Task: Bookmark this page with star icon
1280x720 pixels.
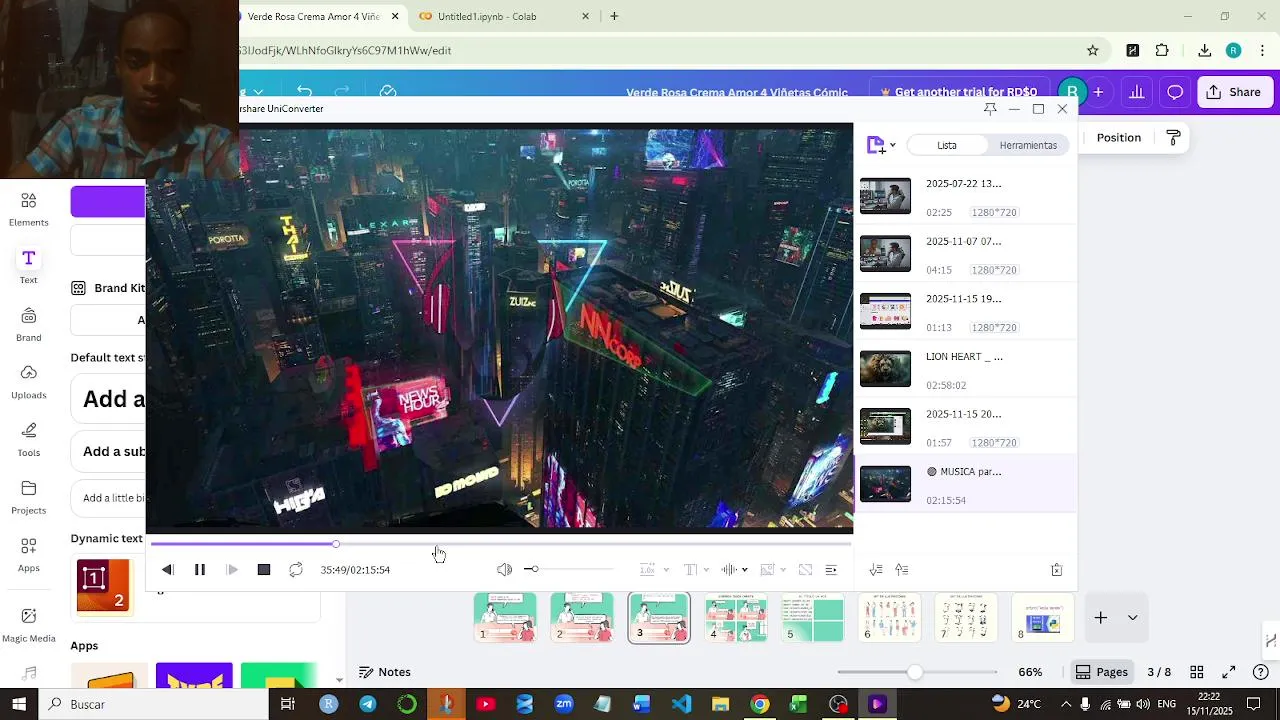Action: tap(1093, 51)
